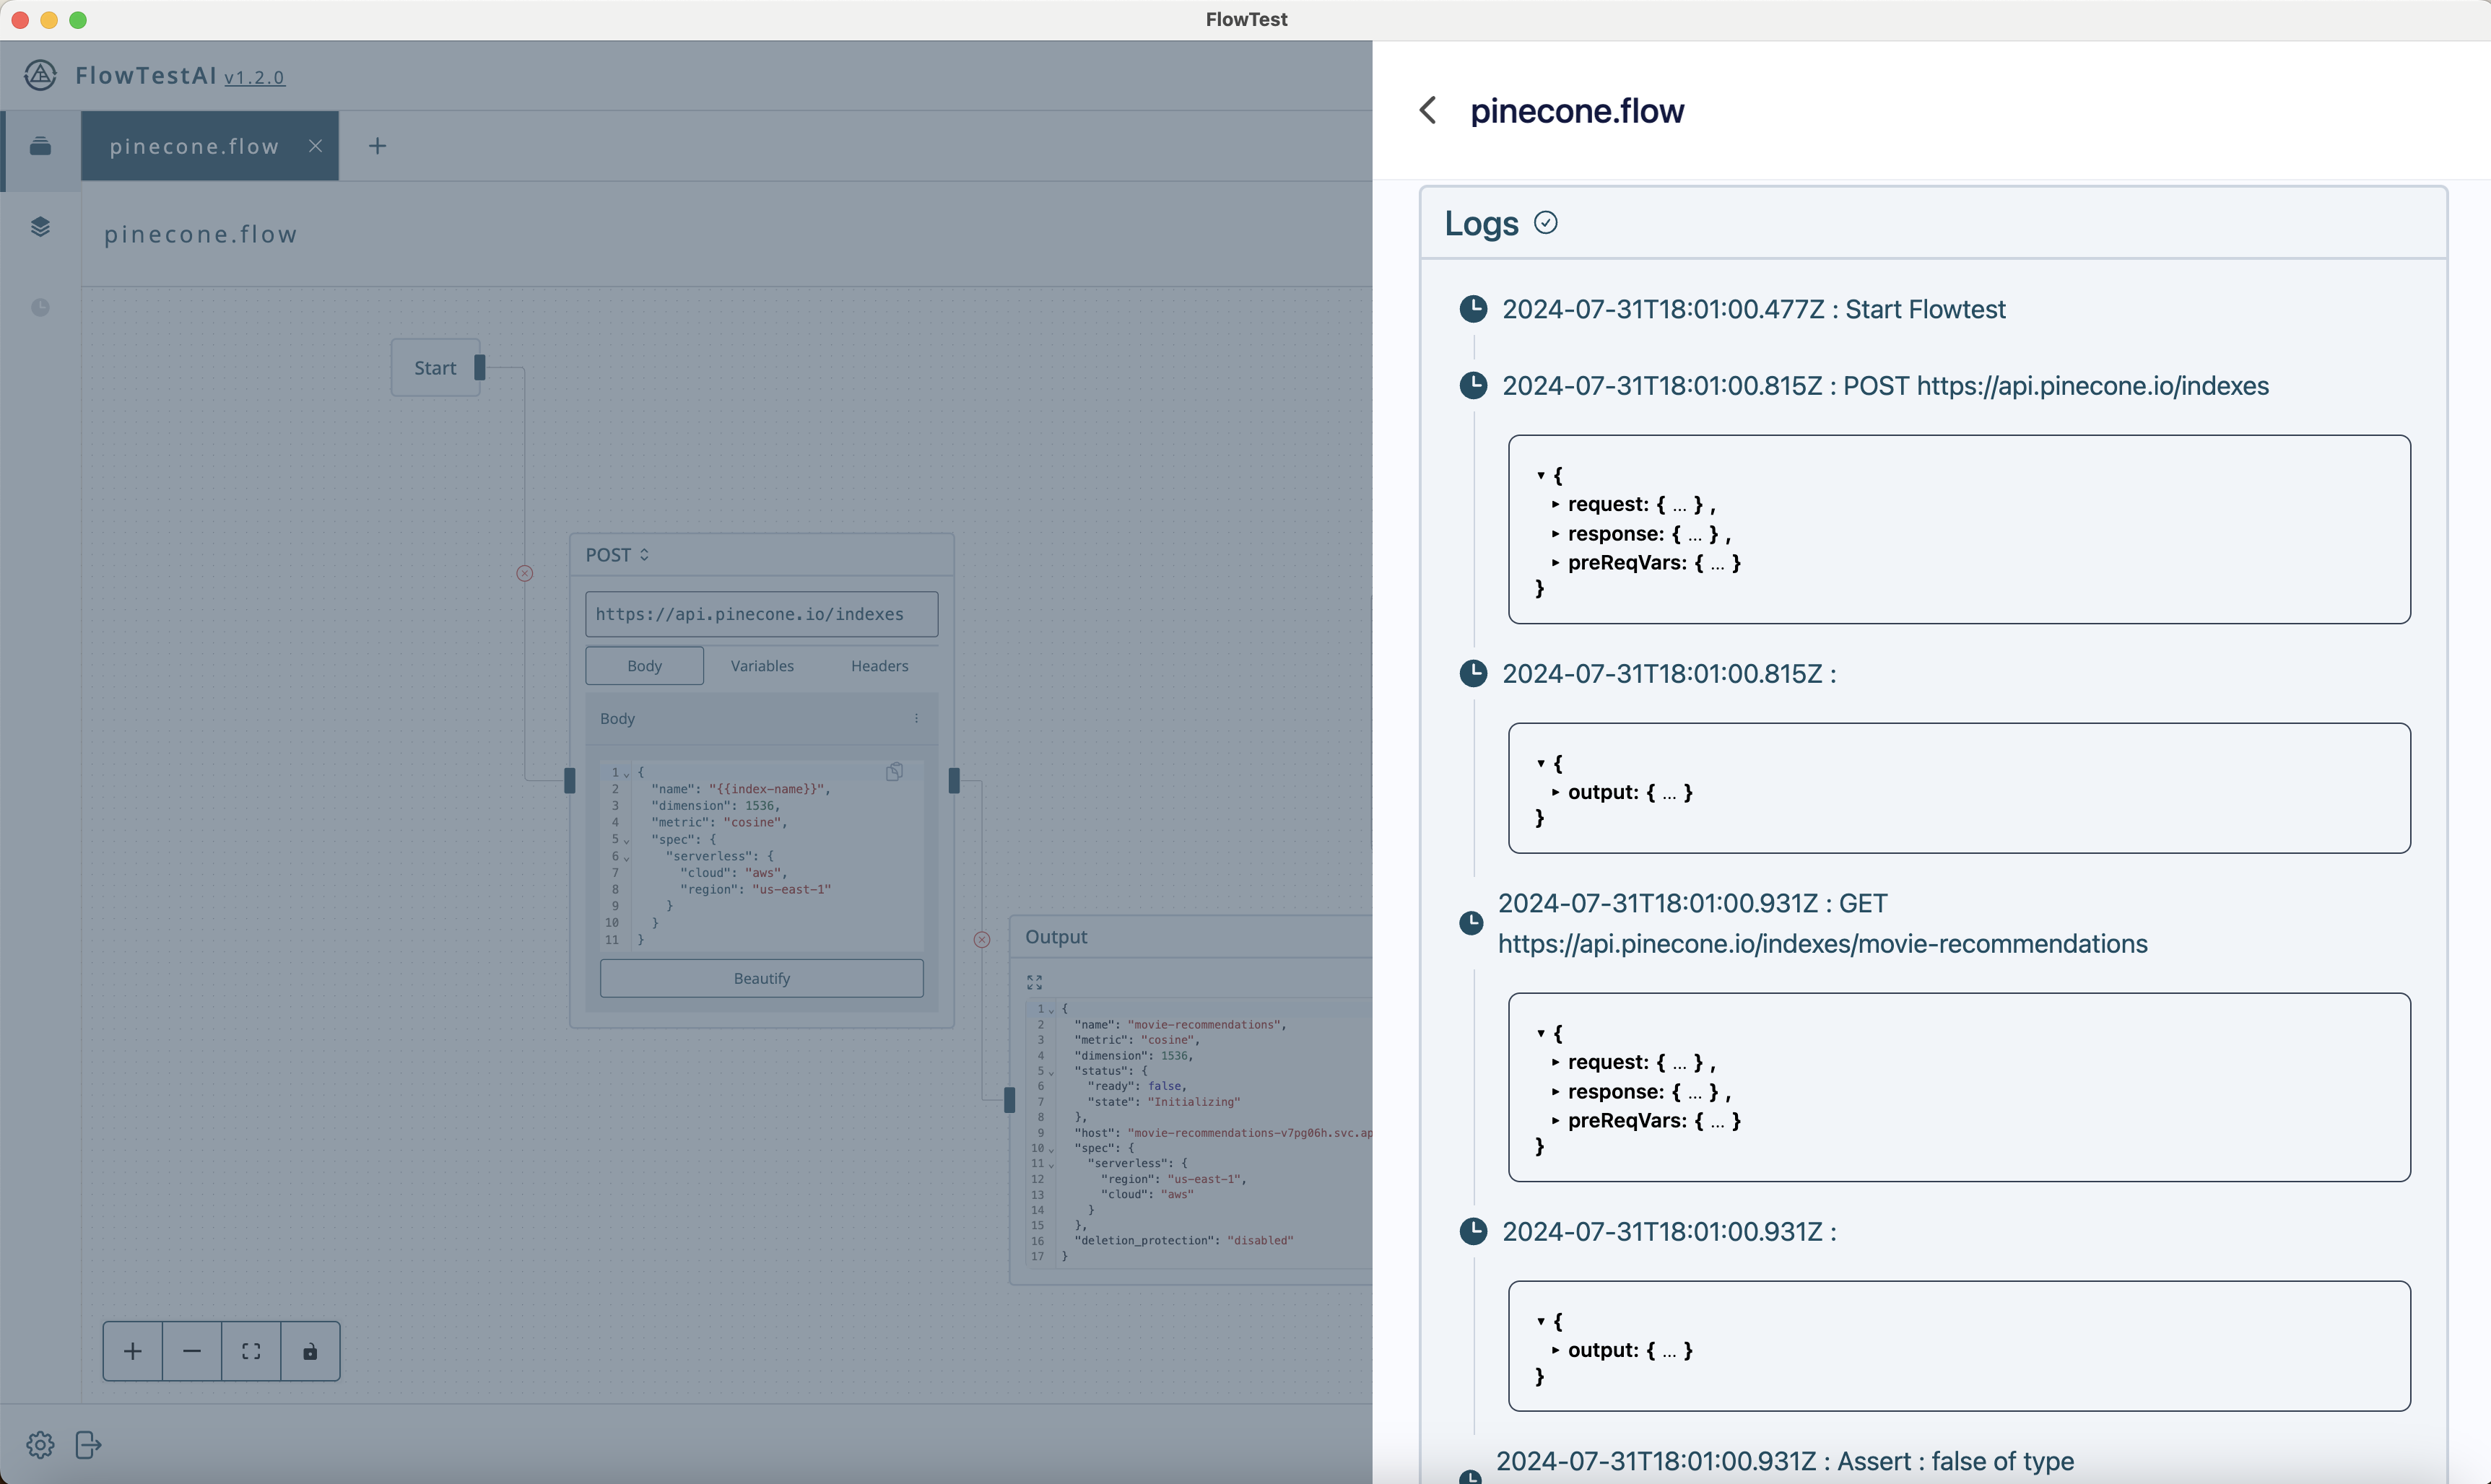Switch to the Headers tab

point(879,666)
